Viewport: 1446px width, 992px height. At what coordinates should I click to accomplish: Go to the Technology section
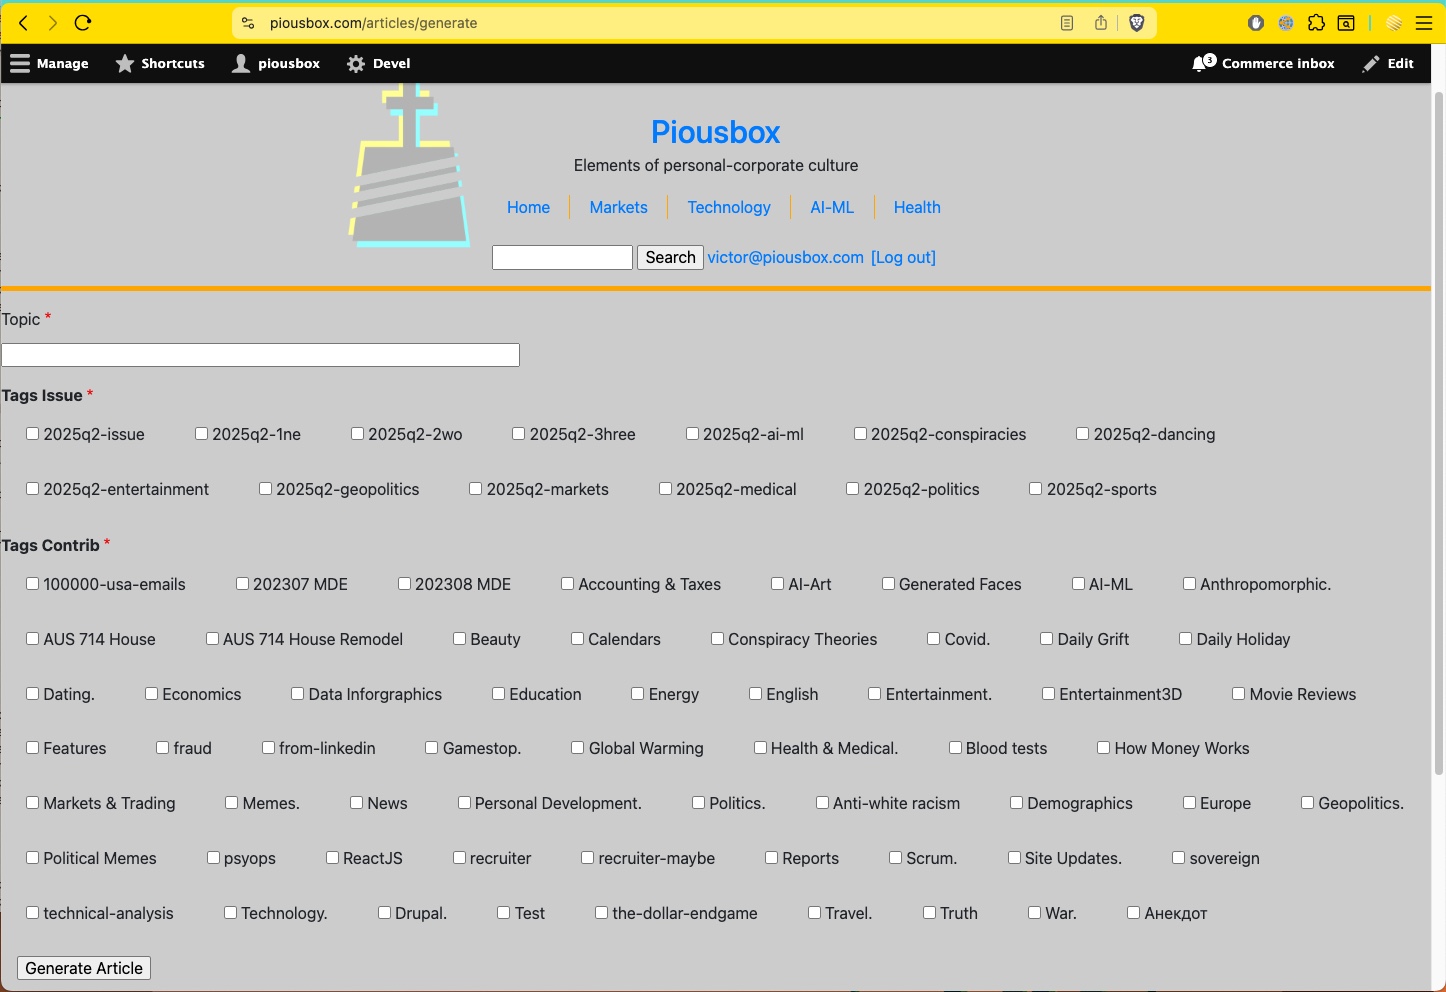729,207
